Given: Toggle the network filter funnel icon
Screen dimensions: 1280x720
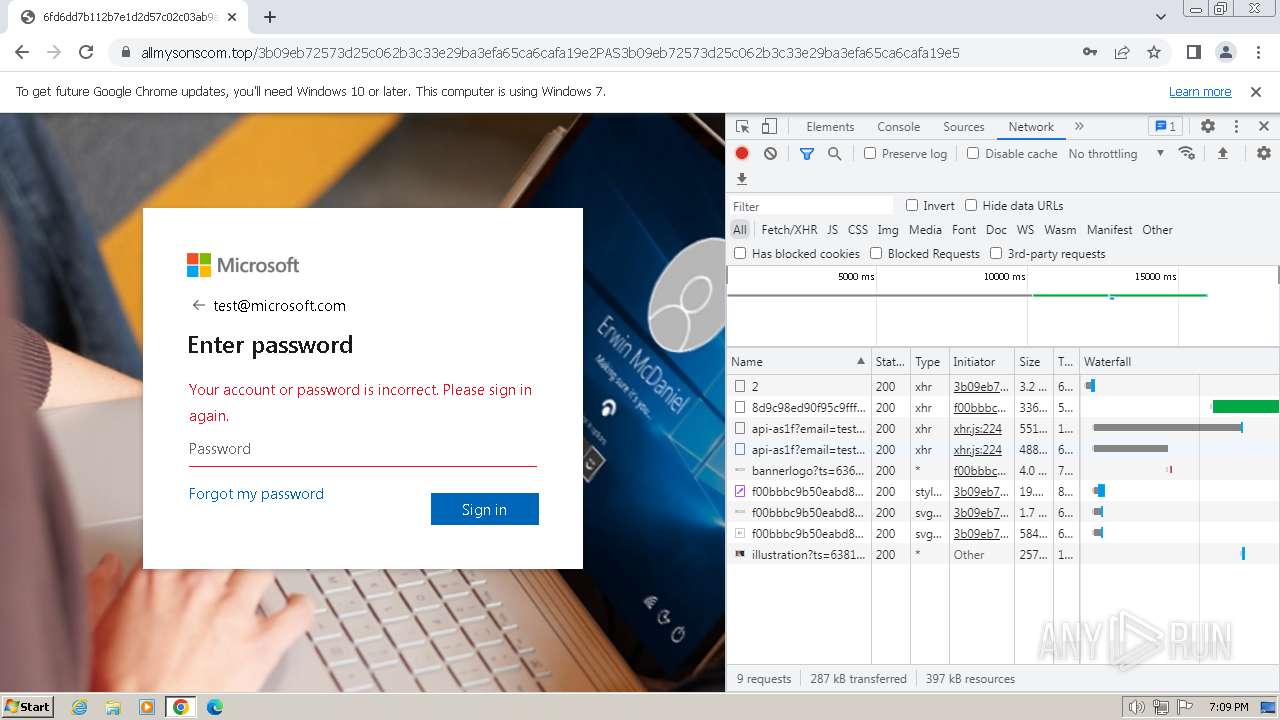Looking at the screenshot, I should pos(807,153).
